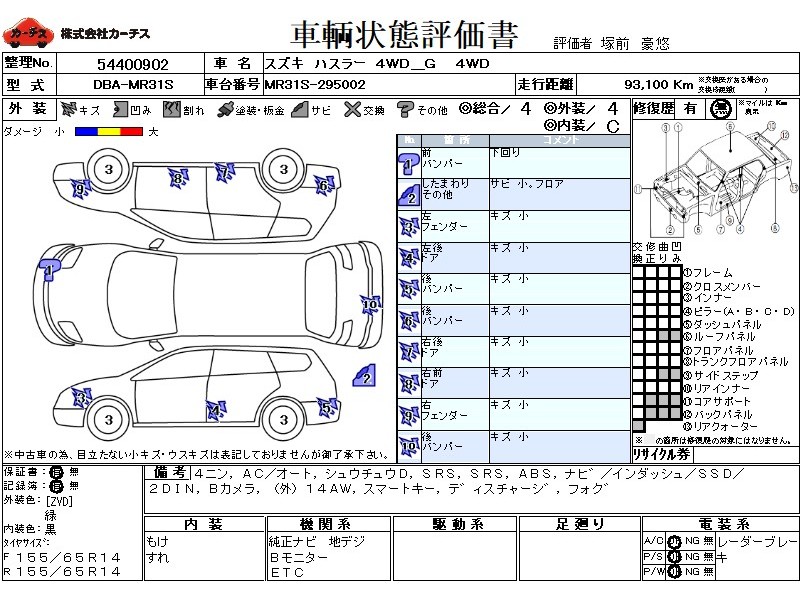The image size is (800, 600).
Task: In the damage table, select the No. 3 icon
Action: (x=409, y=227)
